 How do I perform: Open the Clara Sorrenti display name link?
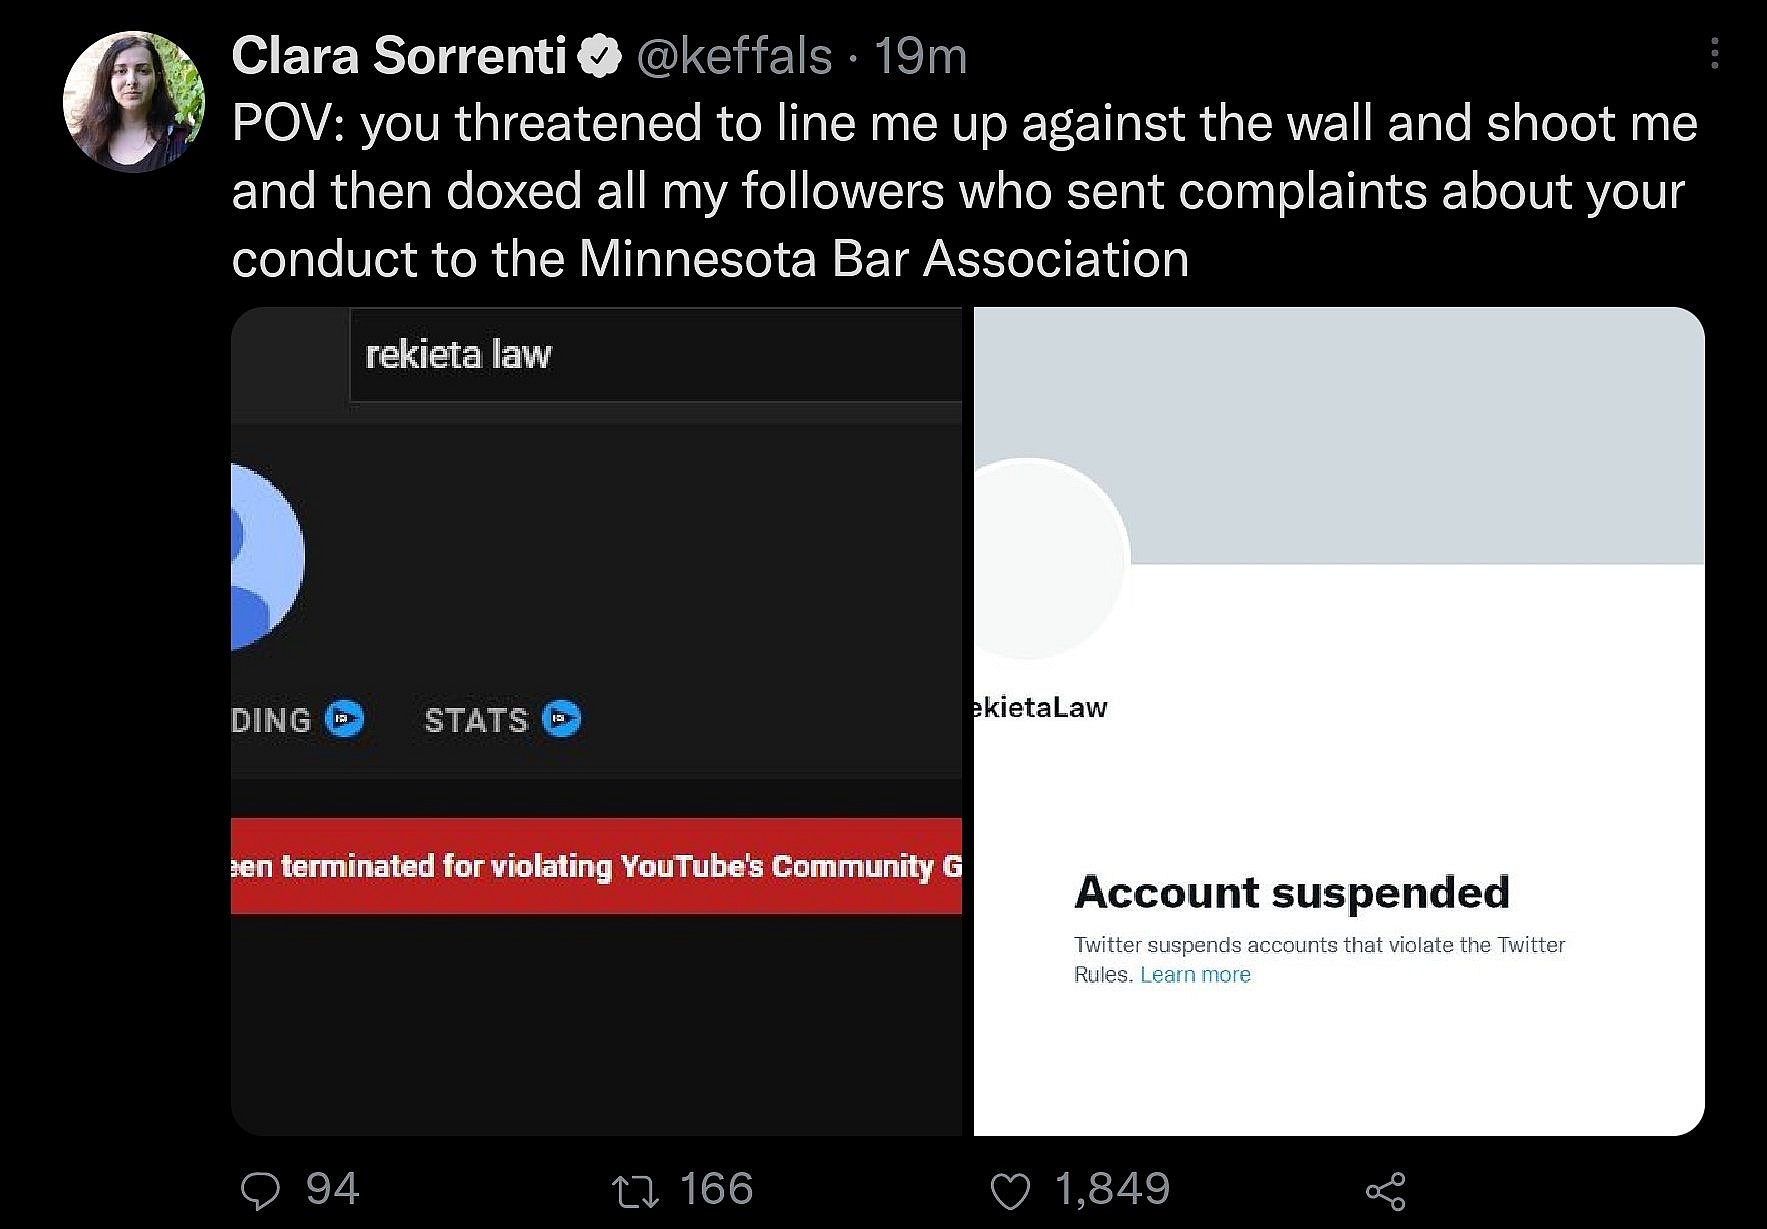coord(399,57)
